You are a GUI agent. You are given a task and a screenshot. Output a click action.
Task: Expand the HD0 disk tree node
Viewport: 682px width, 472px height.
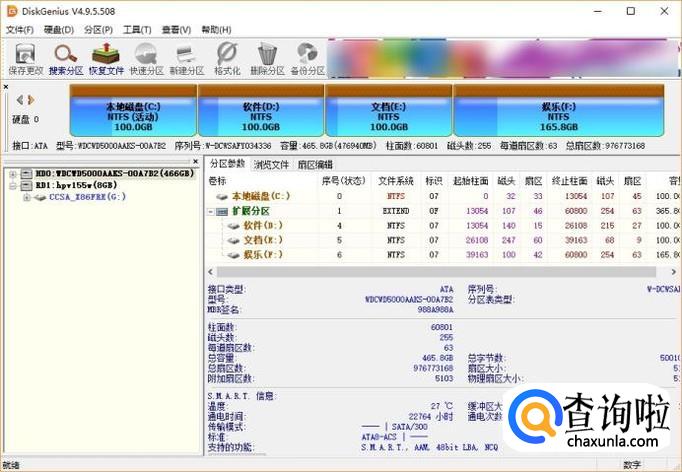(x=13, y=174)
